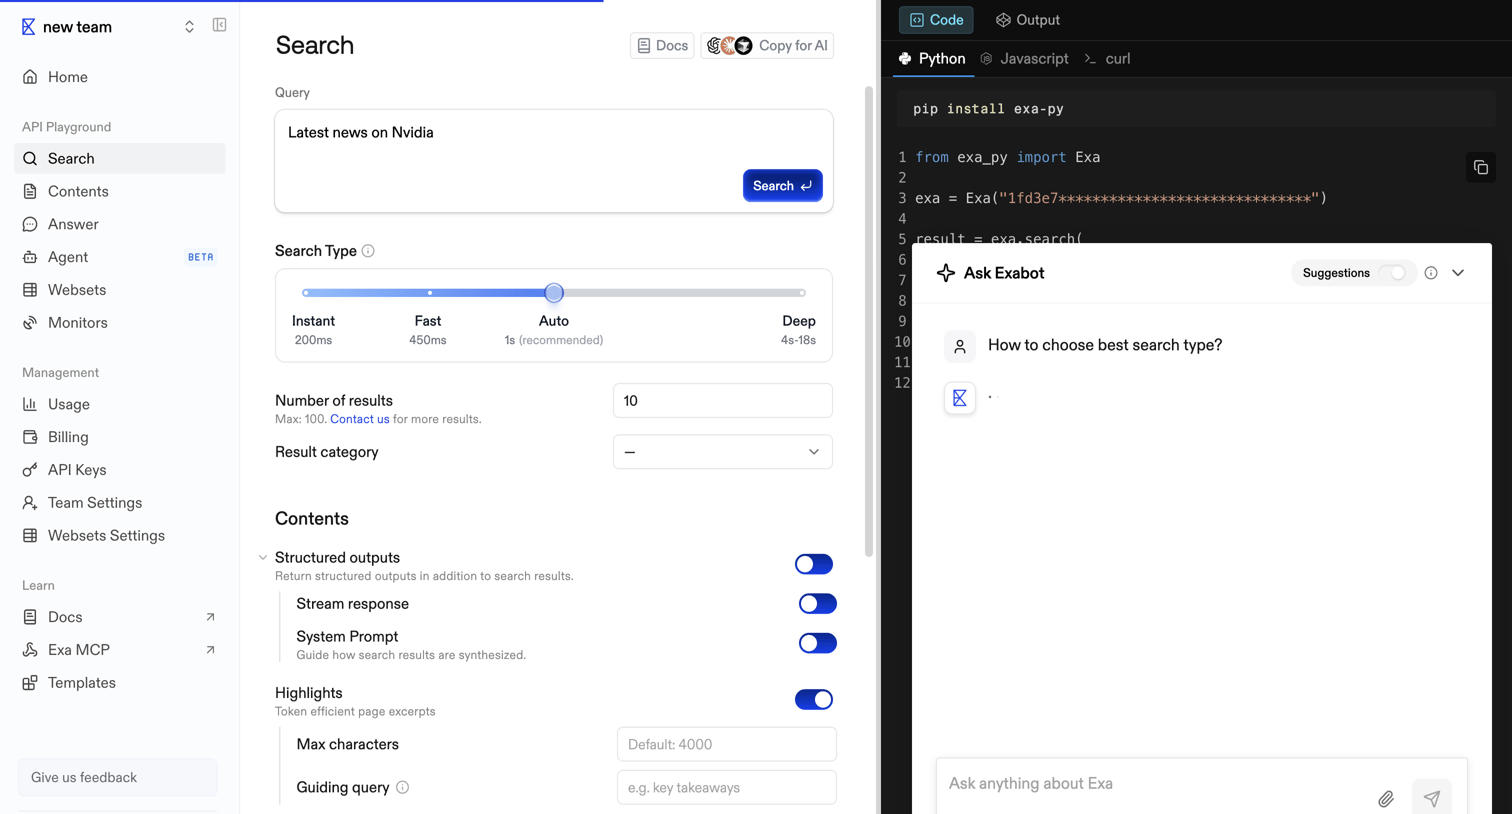Open Docs external link arrow in sidebar
Image resolution: width=1512 pixels, height=814 pixels.
click(210, 617)
